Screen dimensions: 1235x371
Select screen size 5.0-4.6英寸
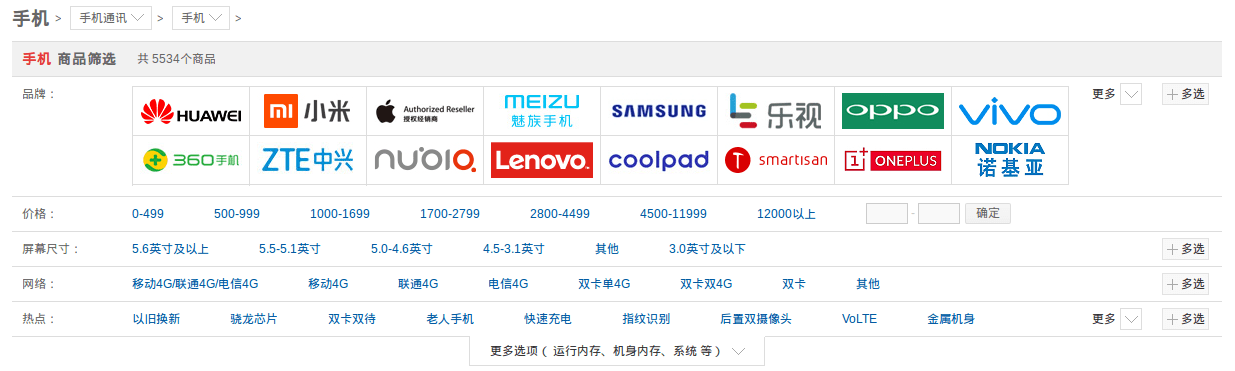point(402,249)
